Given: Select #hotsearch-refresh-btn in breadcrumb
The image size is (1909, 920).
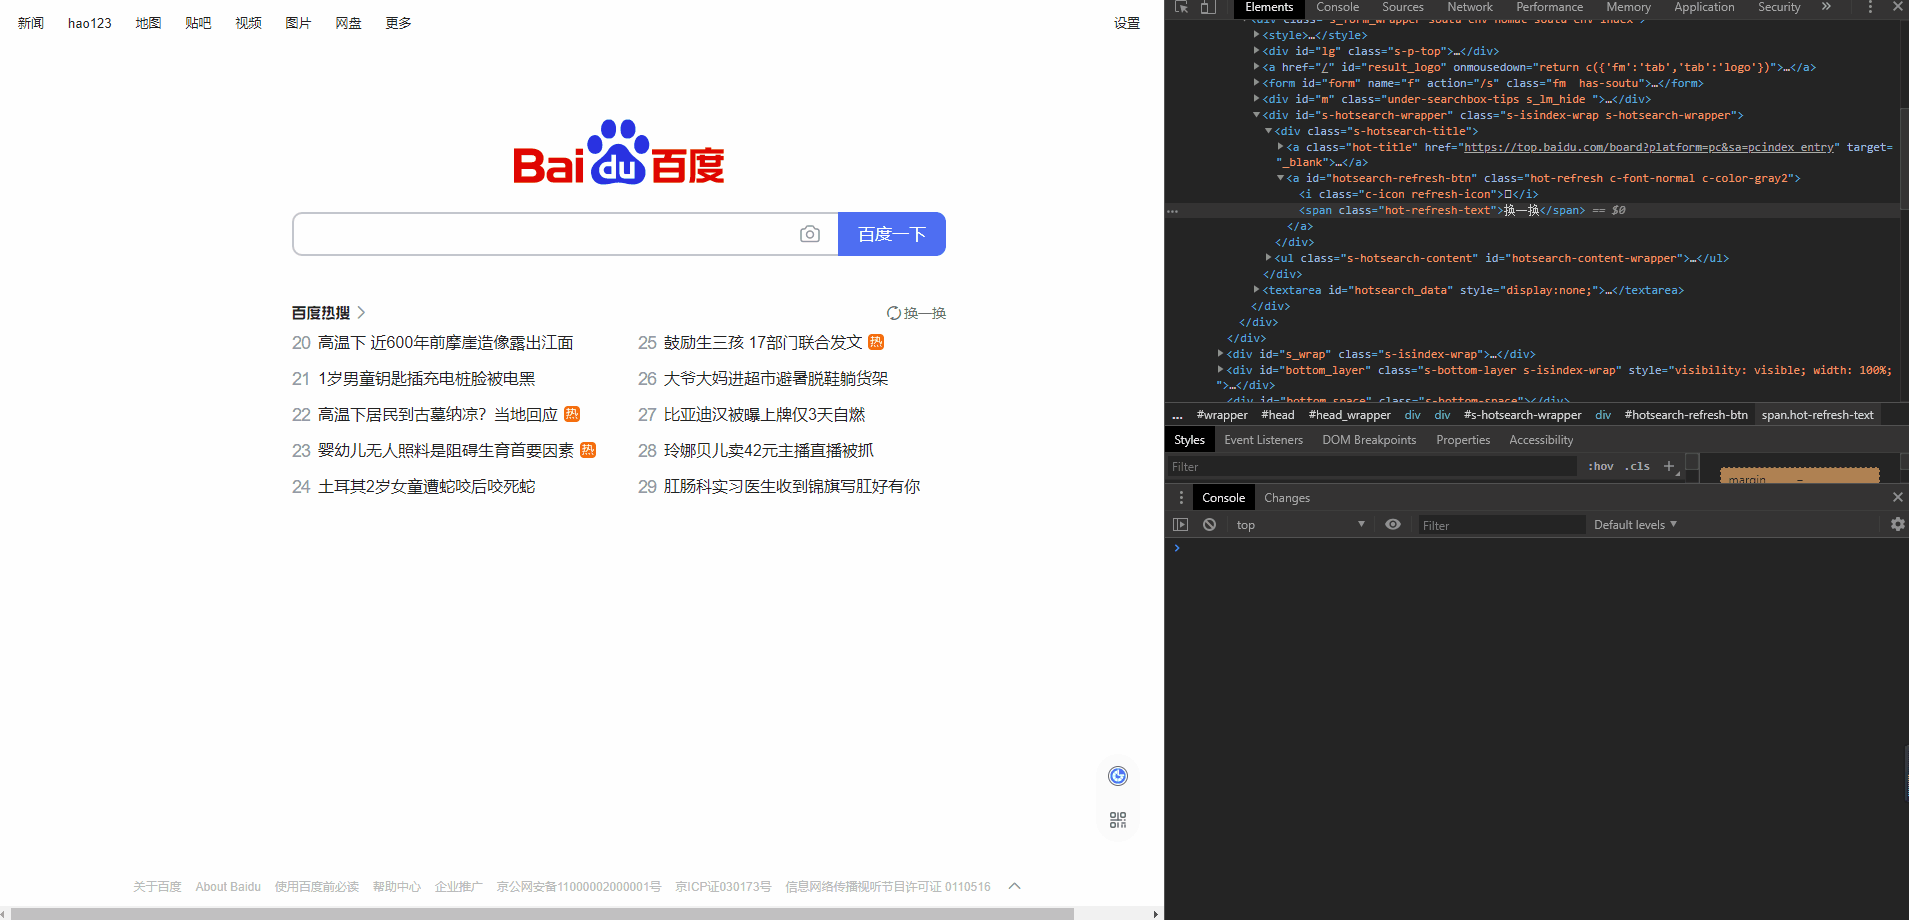Looking at the screenshot, I should pyautogui.click(x=1686, y=415).
